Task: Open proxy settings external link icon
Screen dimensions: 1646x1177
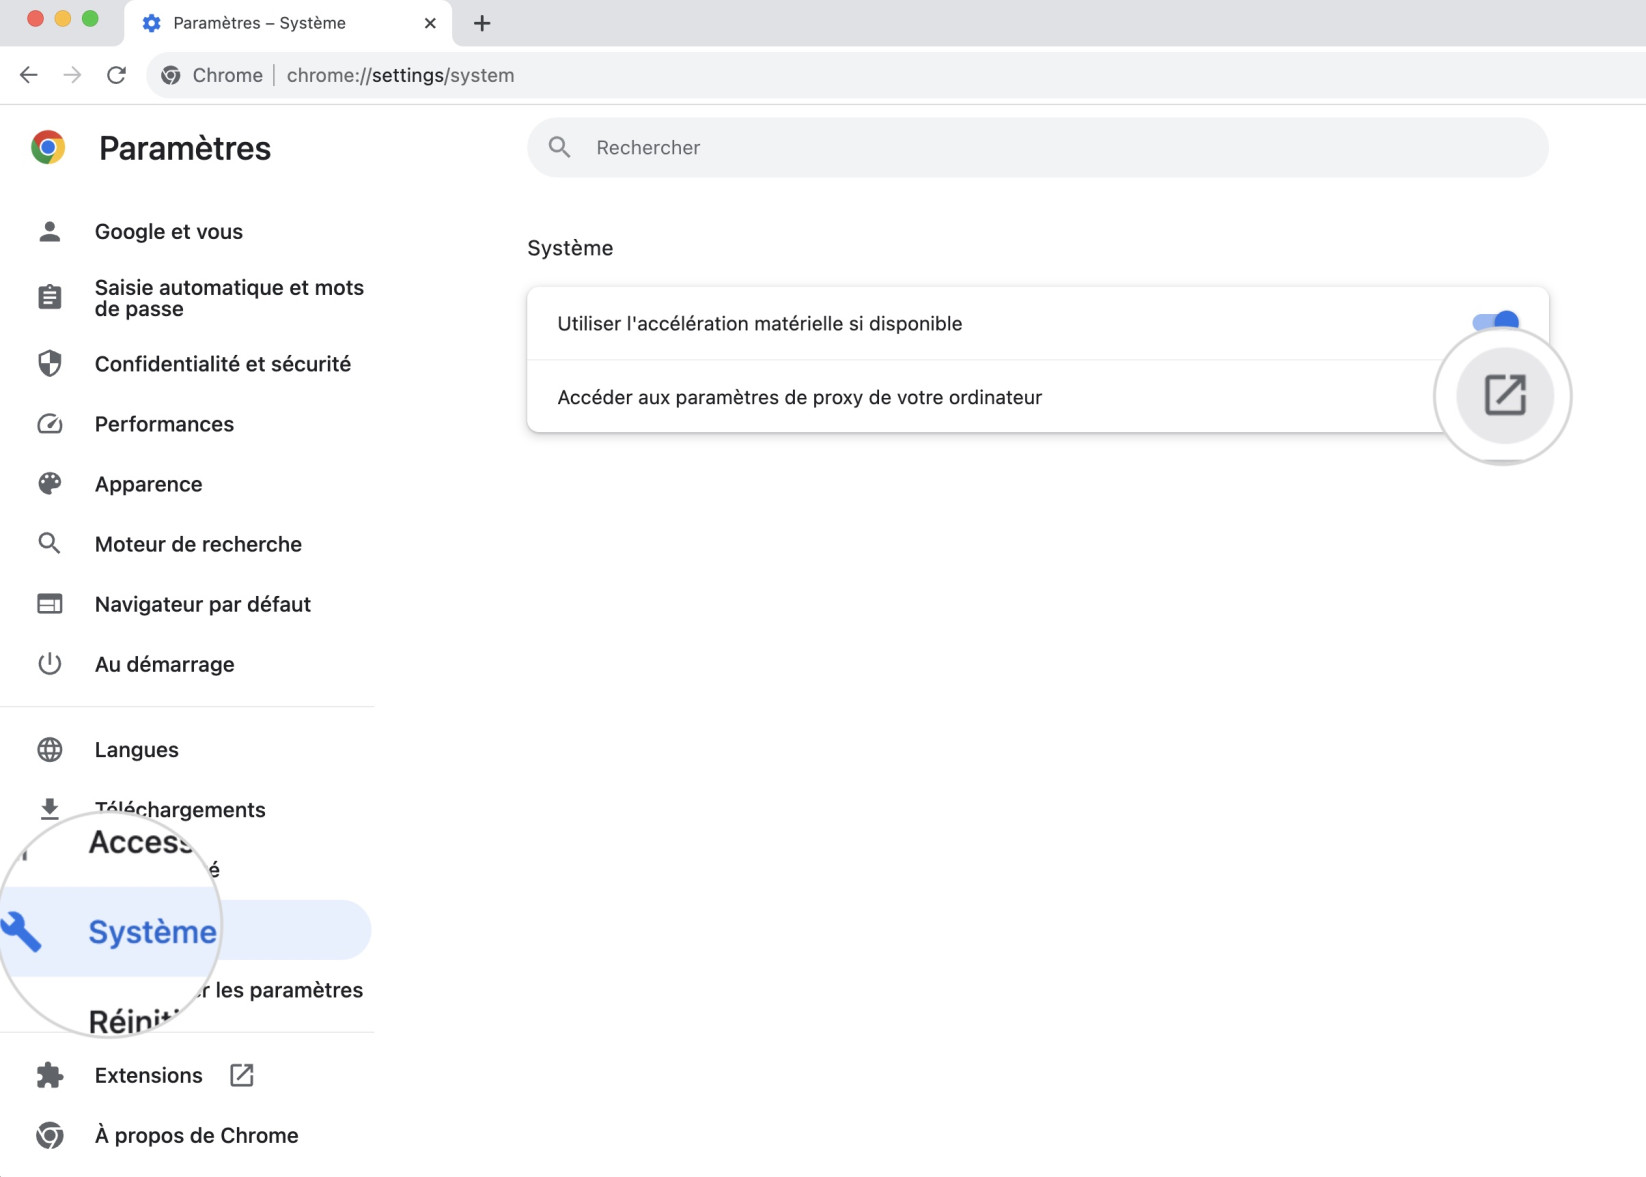Action: [1504, 395]
